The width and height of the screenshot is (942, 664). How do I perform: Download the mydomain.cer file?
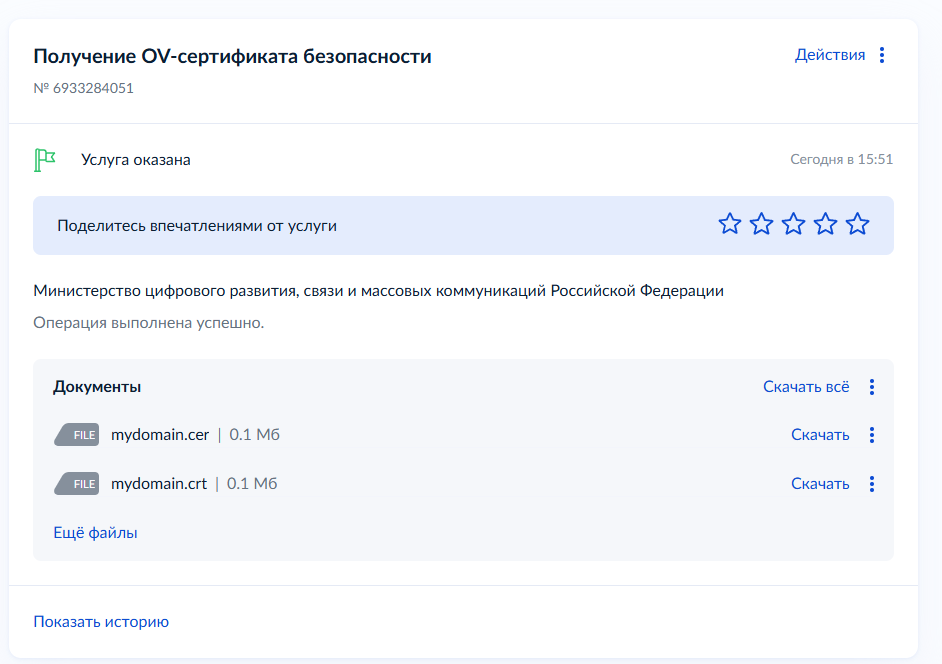click(x=820, y=435)
